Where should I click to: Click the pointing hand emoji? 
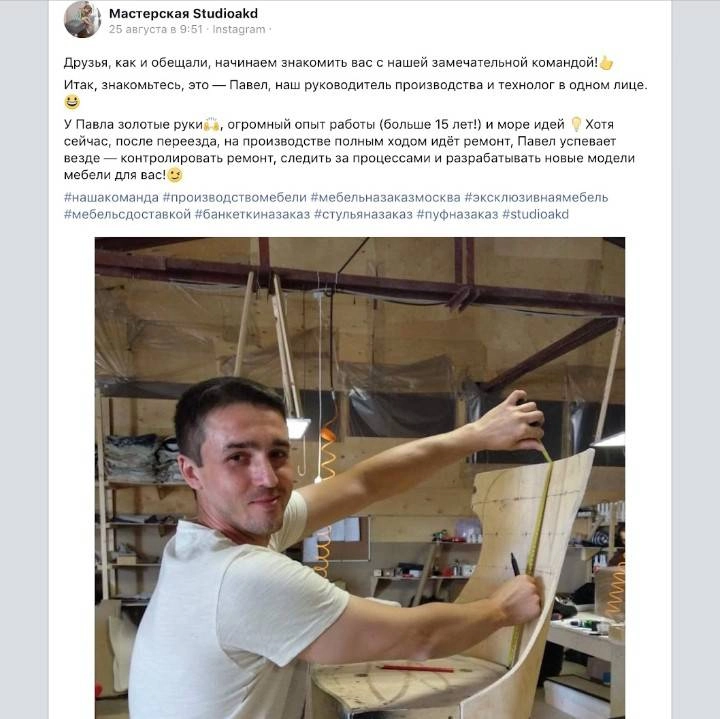pos(606,63)
